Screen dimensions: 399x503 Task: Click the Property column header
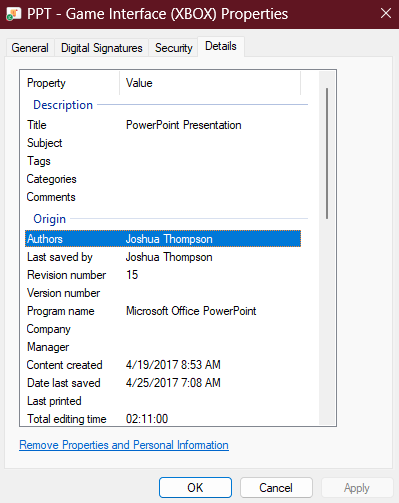coord(69,83)
